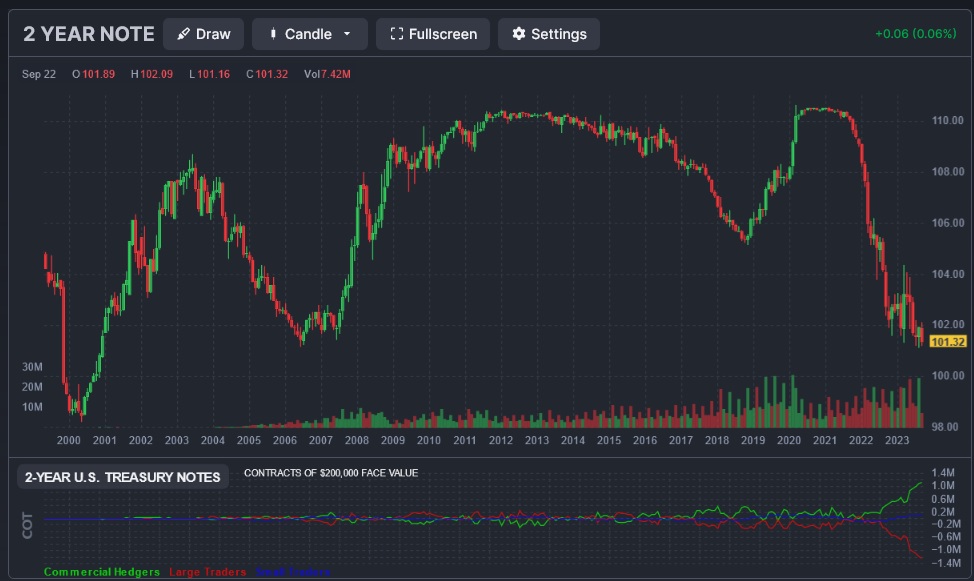Click the 108.00 price axis label
This screenshot has width=974, height=581.
(x=948, y=172)
